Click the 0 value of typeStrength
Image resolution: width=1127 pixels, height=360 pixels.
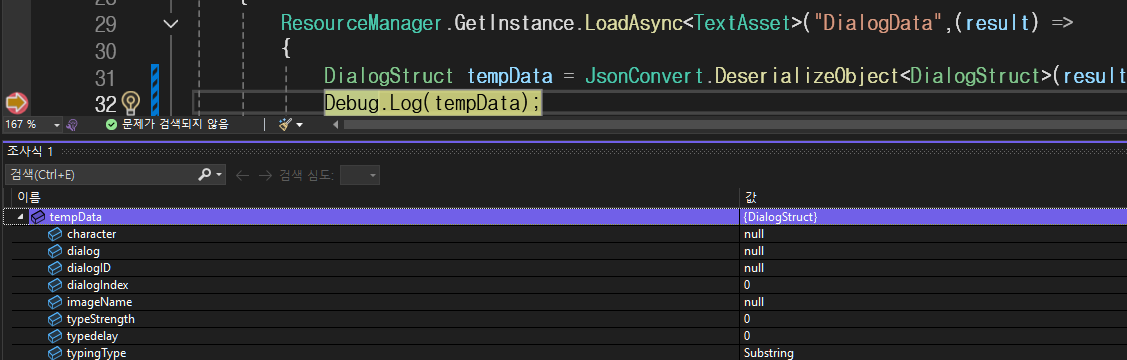coord(748,319)
